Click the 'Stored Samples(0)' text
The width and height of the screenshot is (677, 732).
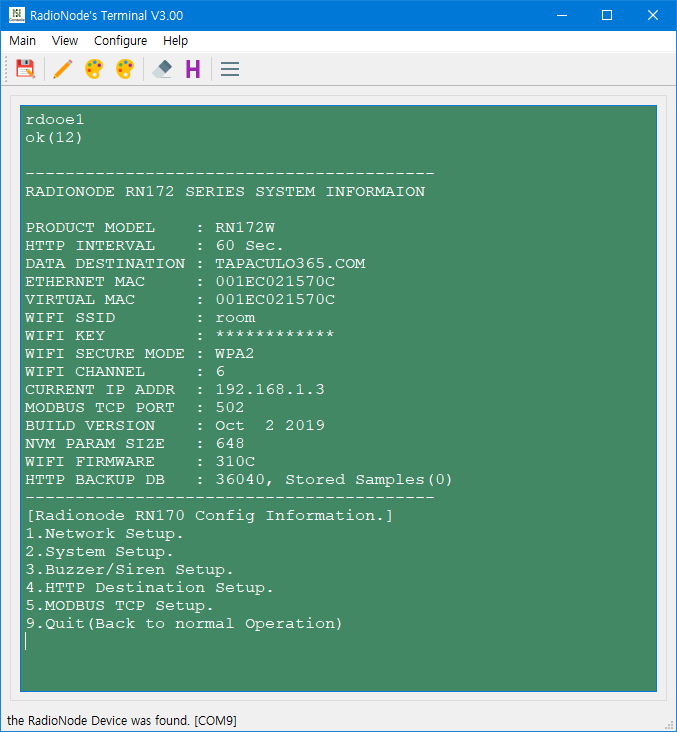369,480
